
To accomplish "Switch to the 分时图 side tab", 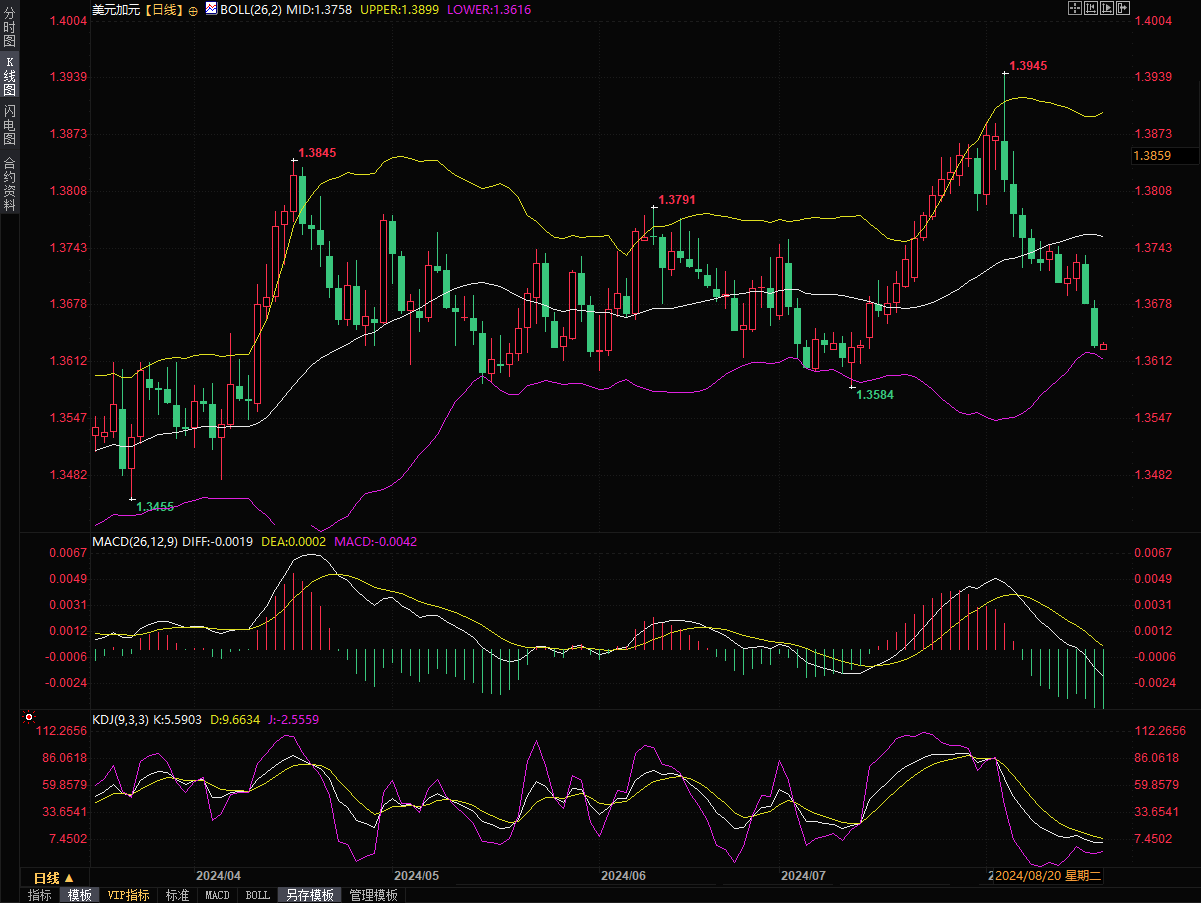I will (x=9, y=34).
